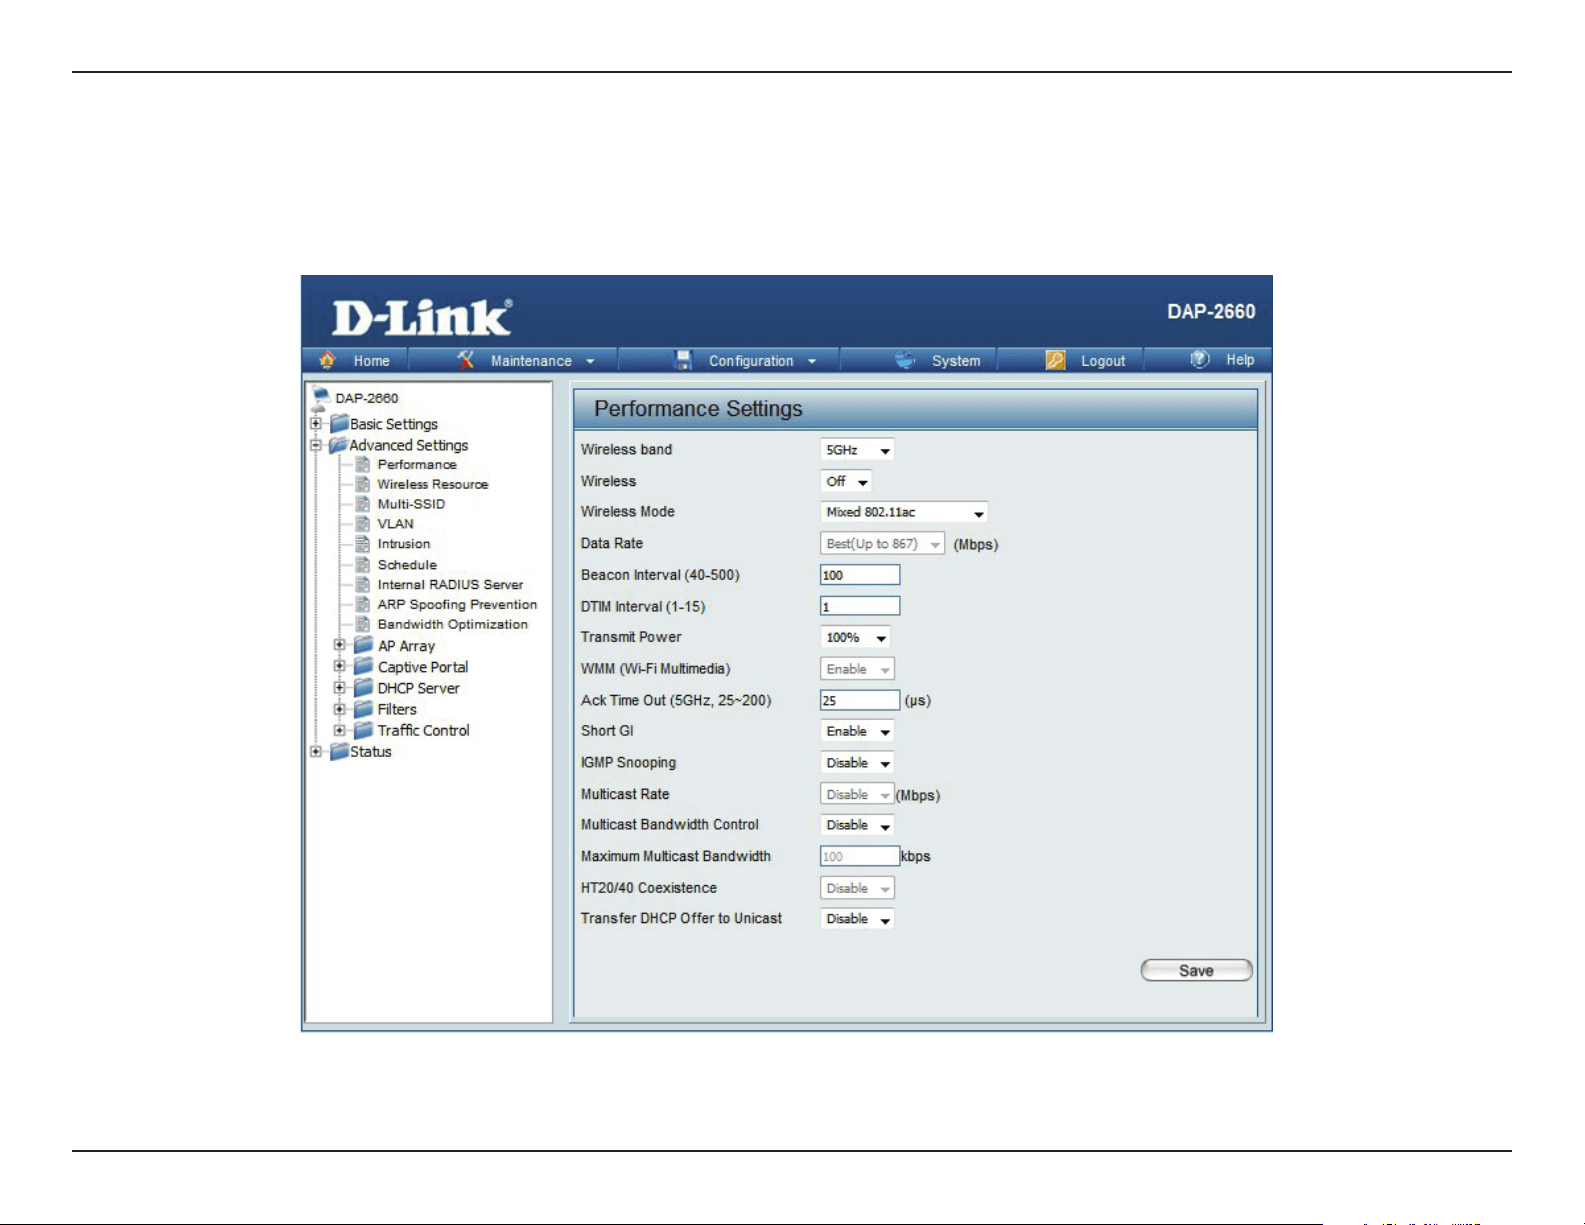Open the Data Rate dropdown

[x=882, y=544]
